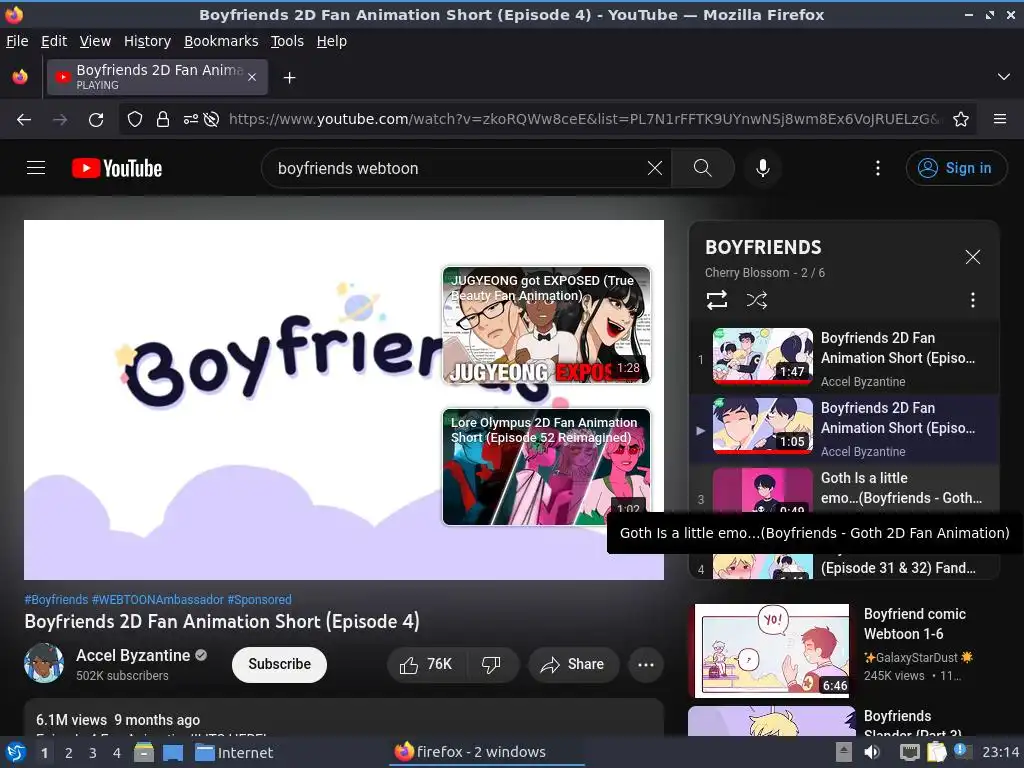Open Firefox View pinned icon

point(20,77)
